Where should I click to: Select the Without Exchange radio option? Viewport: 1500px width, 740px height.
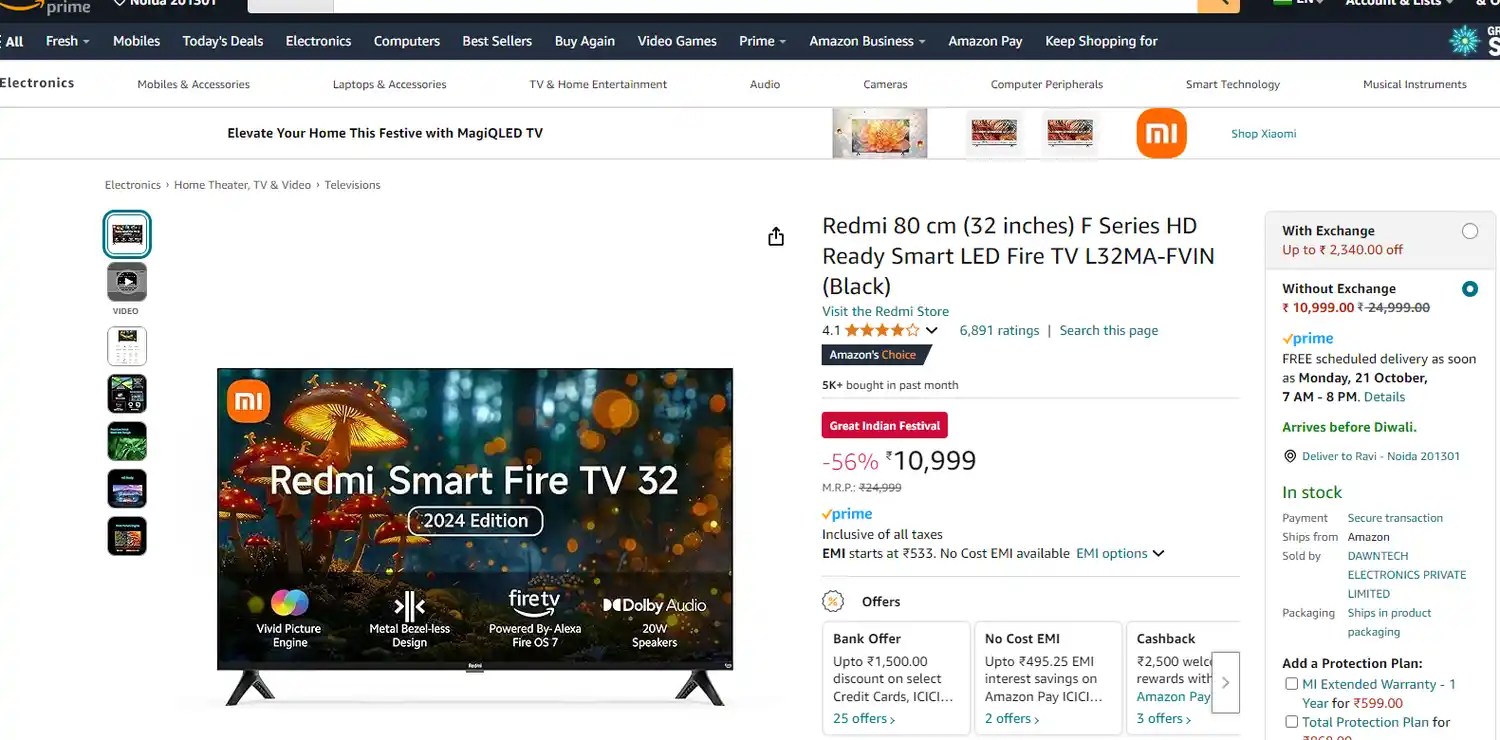click(1470, 289)
